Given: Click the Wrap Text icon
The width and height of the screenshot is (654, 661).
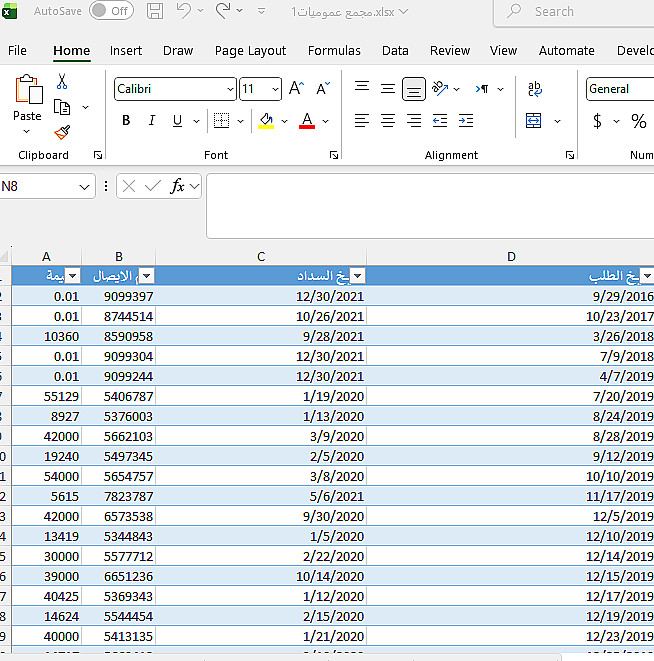Looking at the screenshot, I should [535, 89].
